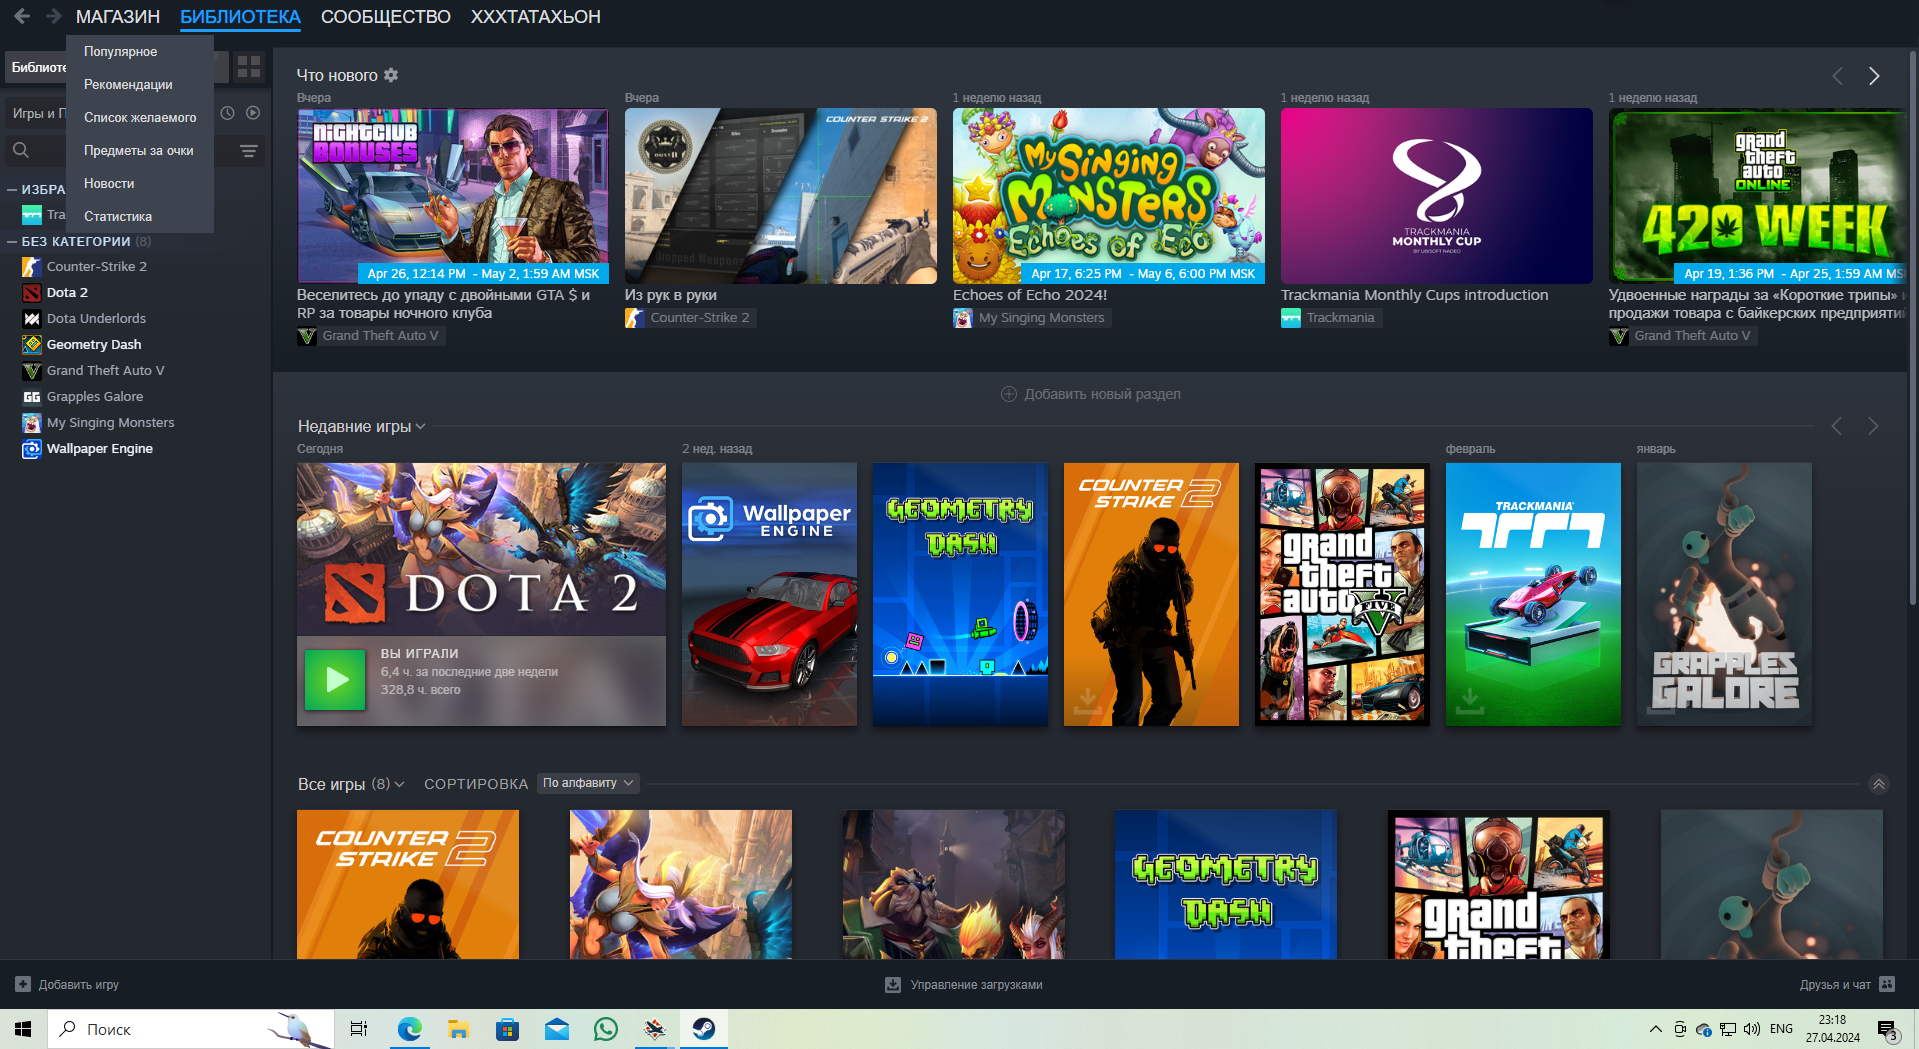Click Добавить новый раздел button
Viewport: 1919px width, 1049px height.
click(1091, 394)
